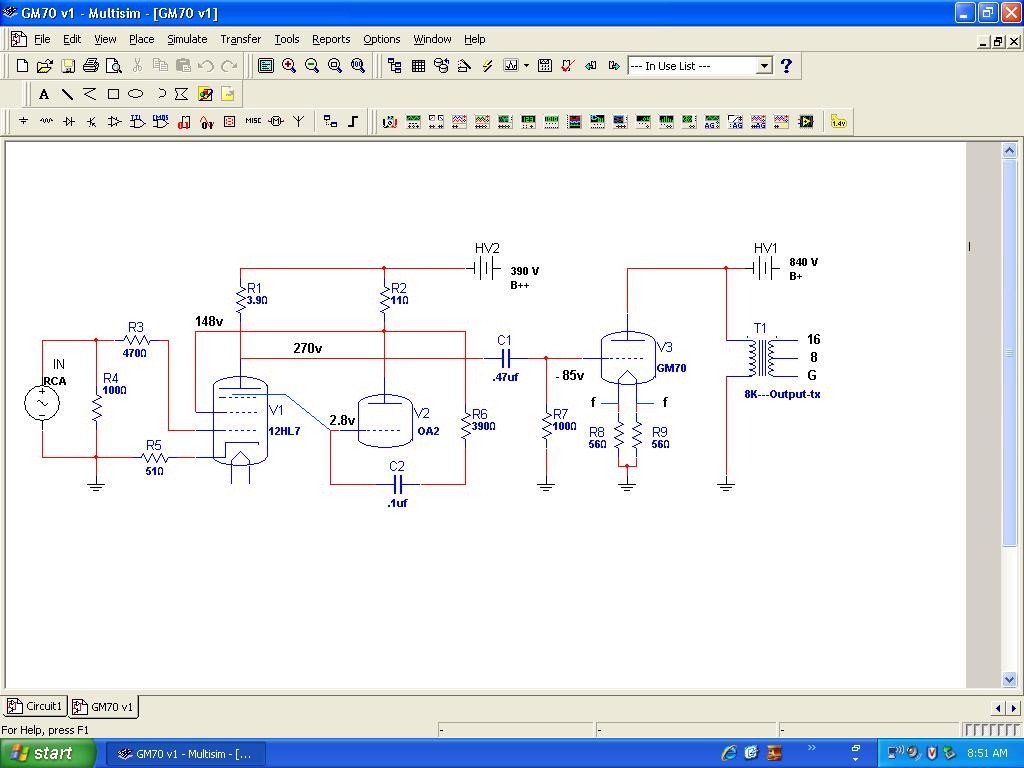The image size is (1024, 768).
Task: Open the File menu
Action: click(42, 39)
